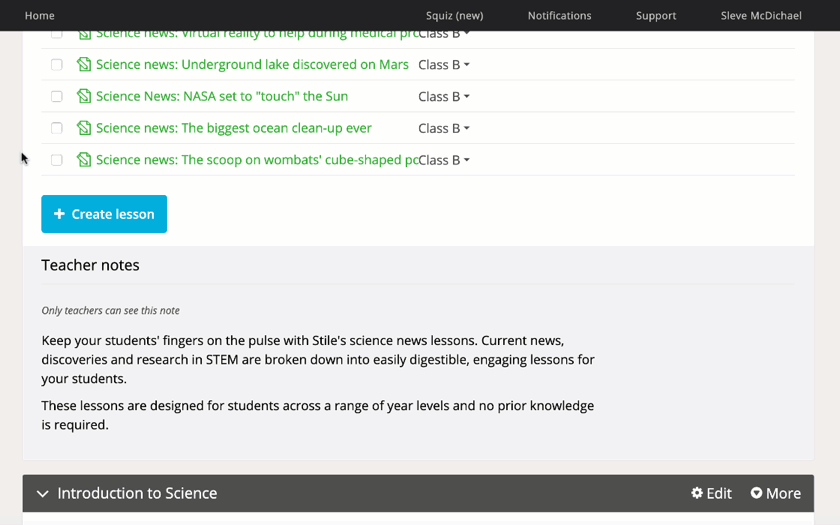The image size is (840, 525).
Task: Open Squiz (new) menu item
Action: pyautogui.click(x=454, y=16)
